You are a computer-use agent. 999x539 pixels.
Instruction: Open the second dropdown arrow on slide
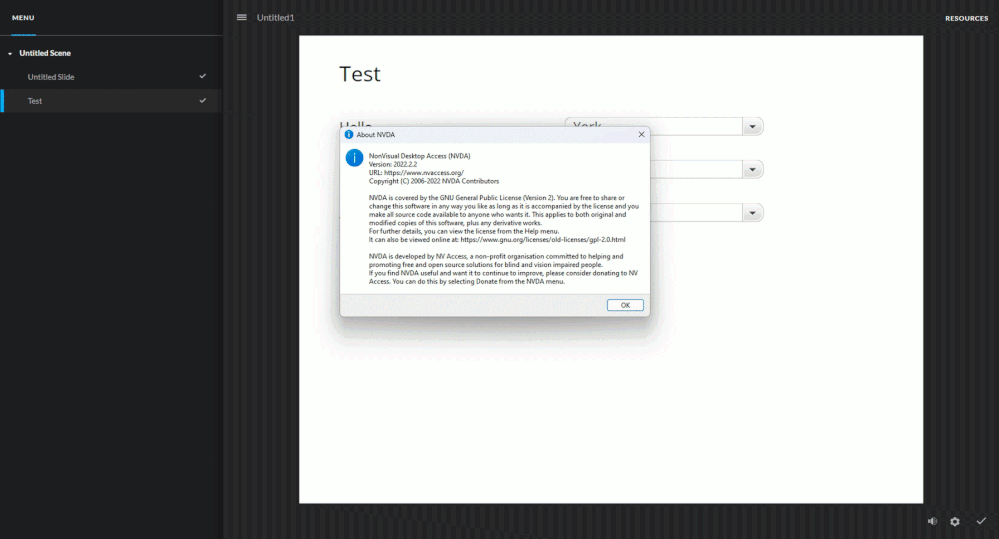tap(752, 169)
